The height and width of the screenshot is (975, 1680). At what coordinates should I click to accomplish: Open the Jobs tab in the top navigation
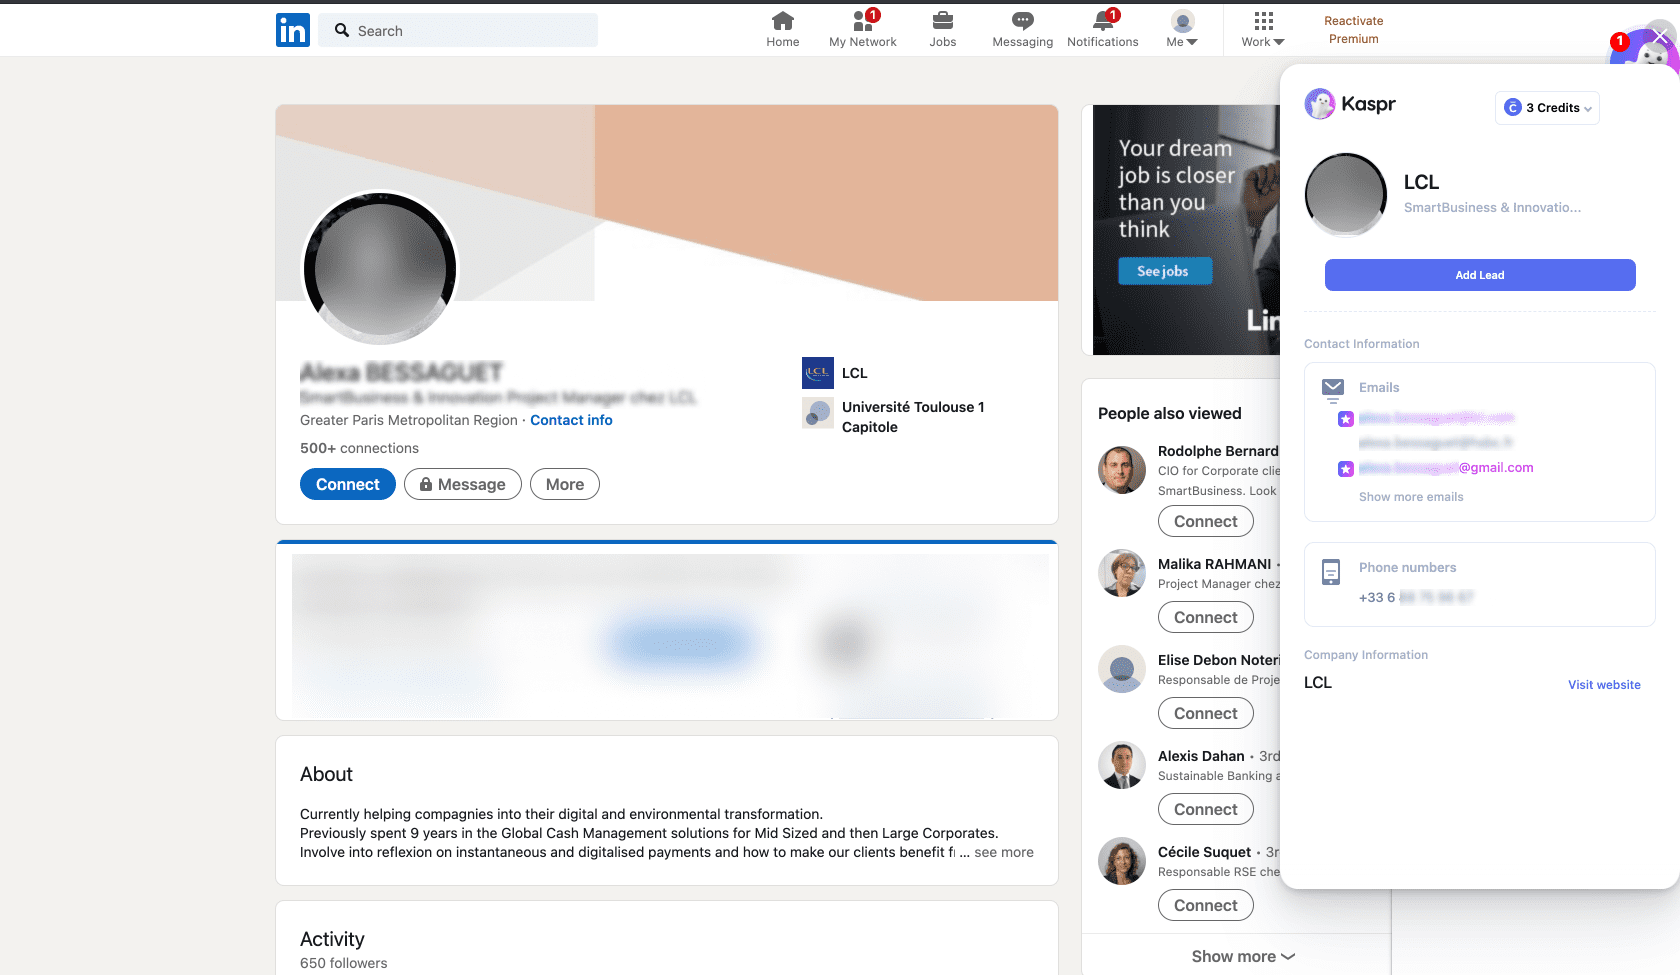942,29
